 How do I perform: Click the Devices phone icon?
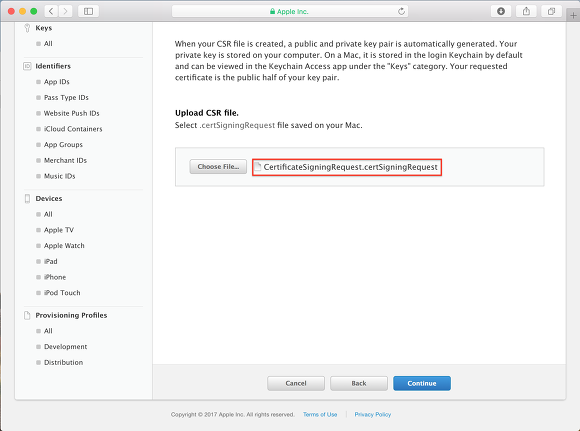(x=27, y=199)
